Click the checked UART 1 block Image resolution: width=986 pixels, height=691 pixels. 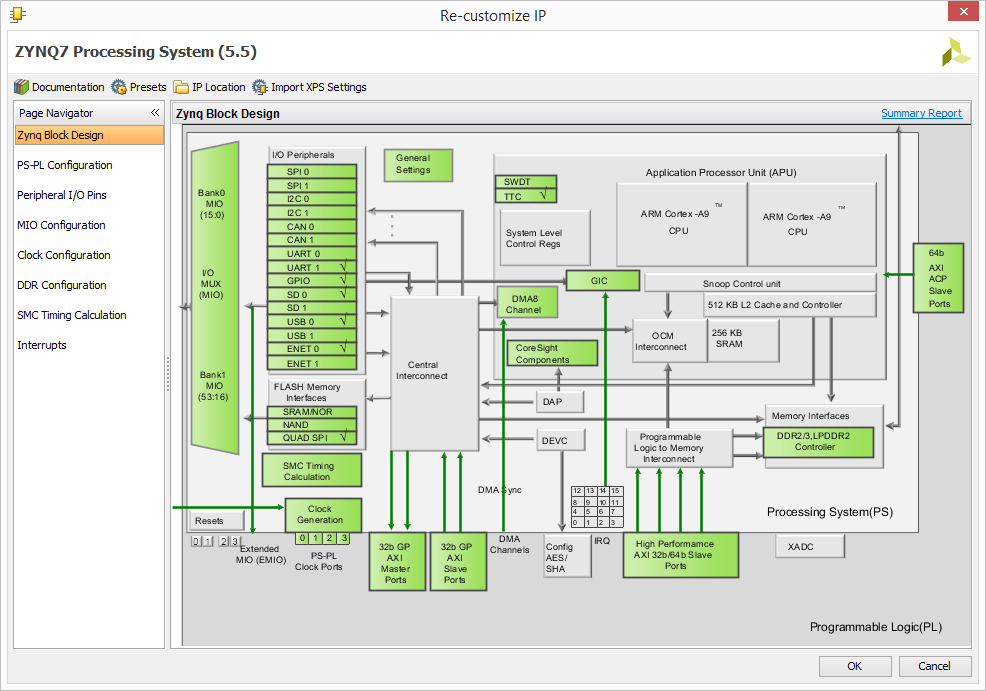pos(312,267)
